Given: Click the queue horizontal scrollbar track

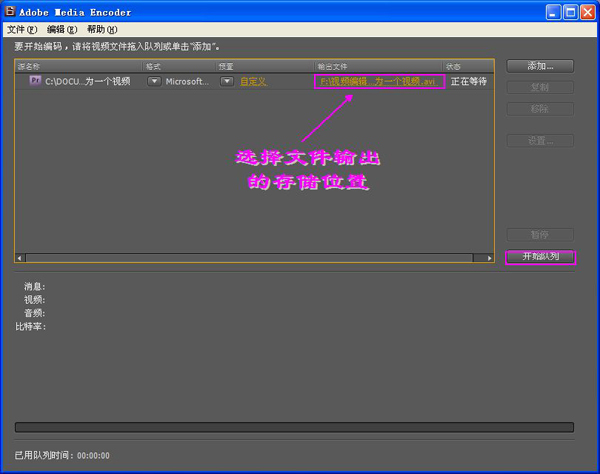Looking at the screenshot, I should tap(249, 258).
